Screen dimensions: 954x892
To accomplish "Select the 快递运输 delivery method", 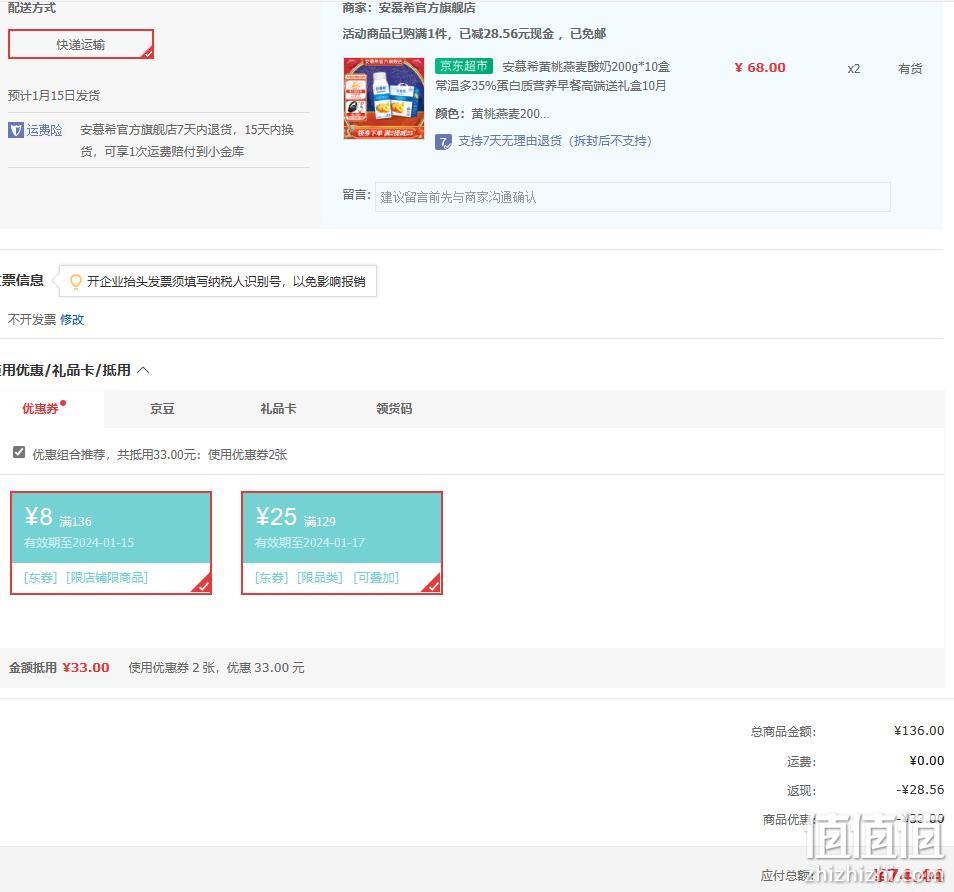I will pyautogui.click(x=81, y=44).
